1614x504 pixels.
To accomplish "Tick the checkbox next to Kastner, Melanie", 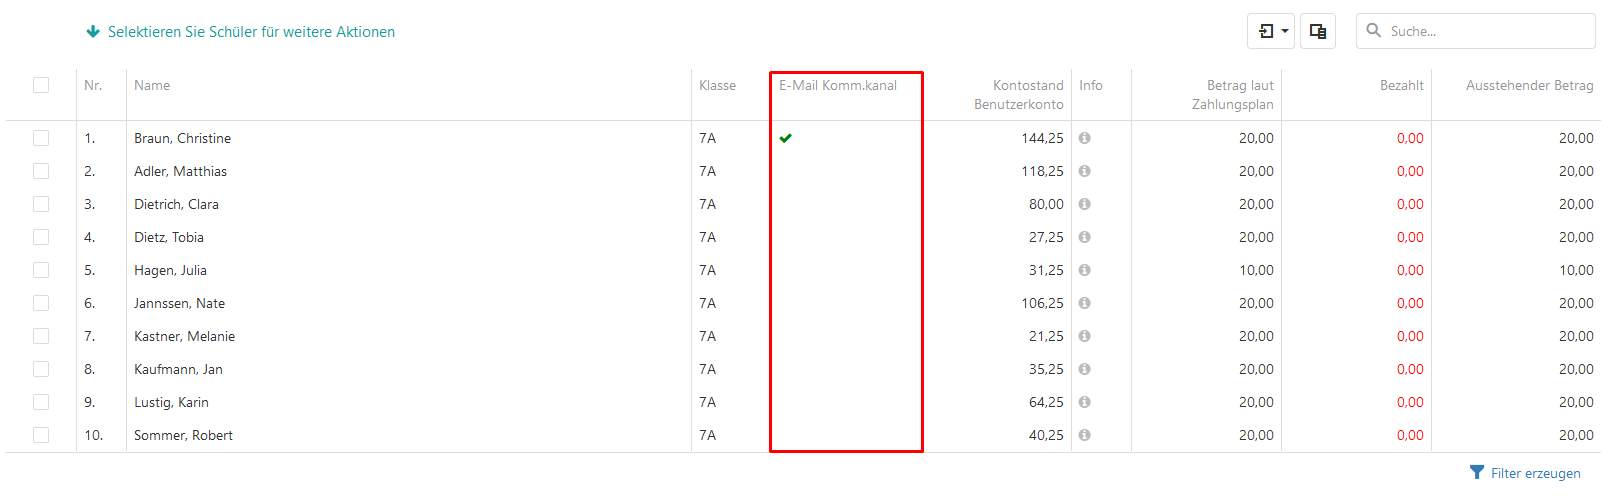I will point(41,336).
